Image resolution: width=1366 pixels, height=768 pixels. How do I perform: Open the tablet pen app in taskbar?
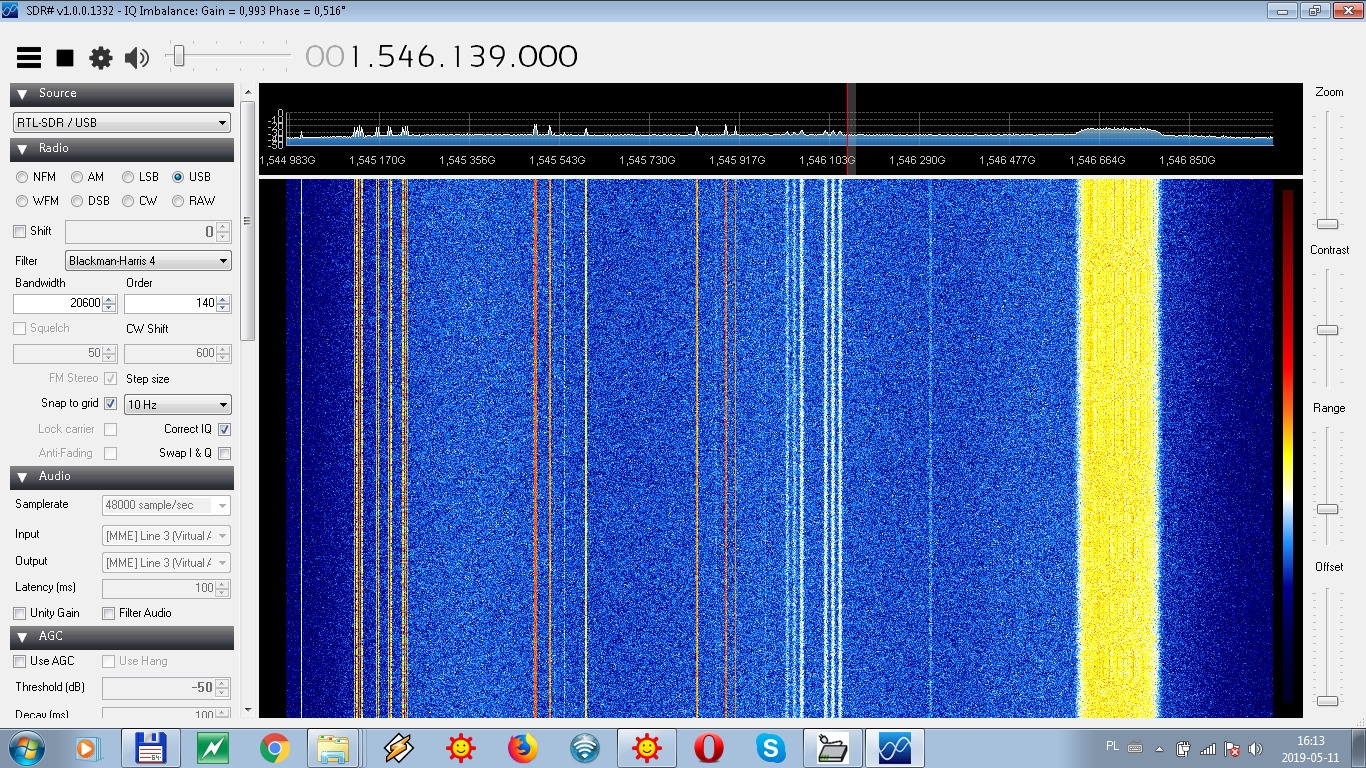click(x=832, y=748)
